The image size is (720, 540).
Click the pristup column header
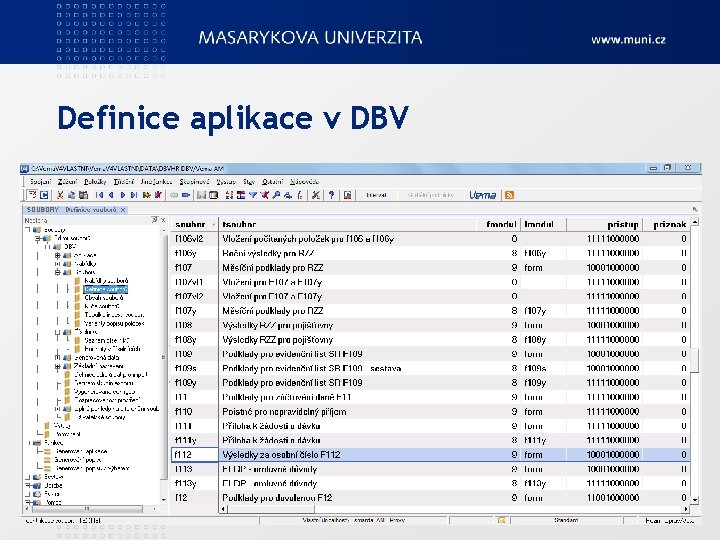[604, 224]
